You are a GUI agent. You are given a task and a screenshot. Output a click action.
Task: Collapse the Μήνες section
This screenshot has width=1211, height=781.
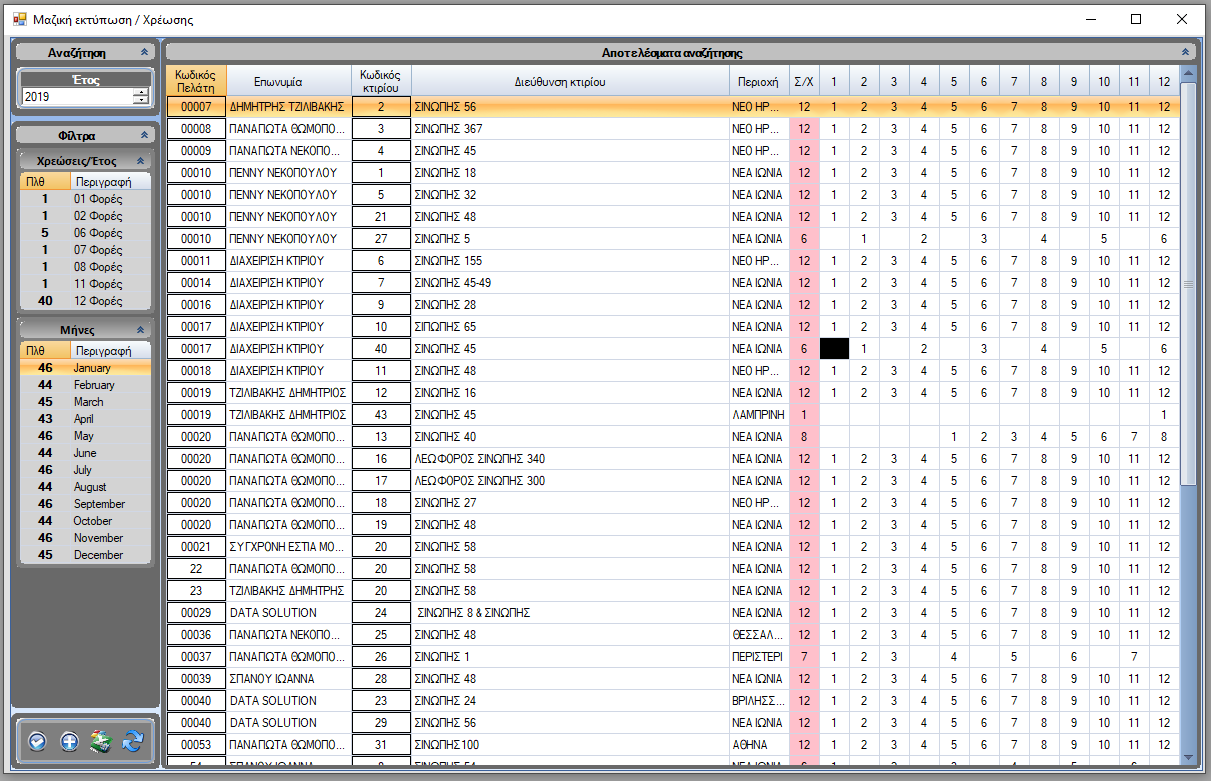pos(140,329)
